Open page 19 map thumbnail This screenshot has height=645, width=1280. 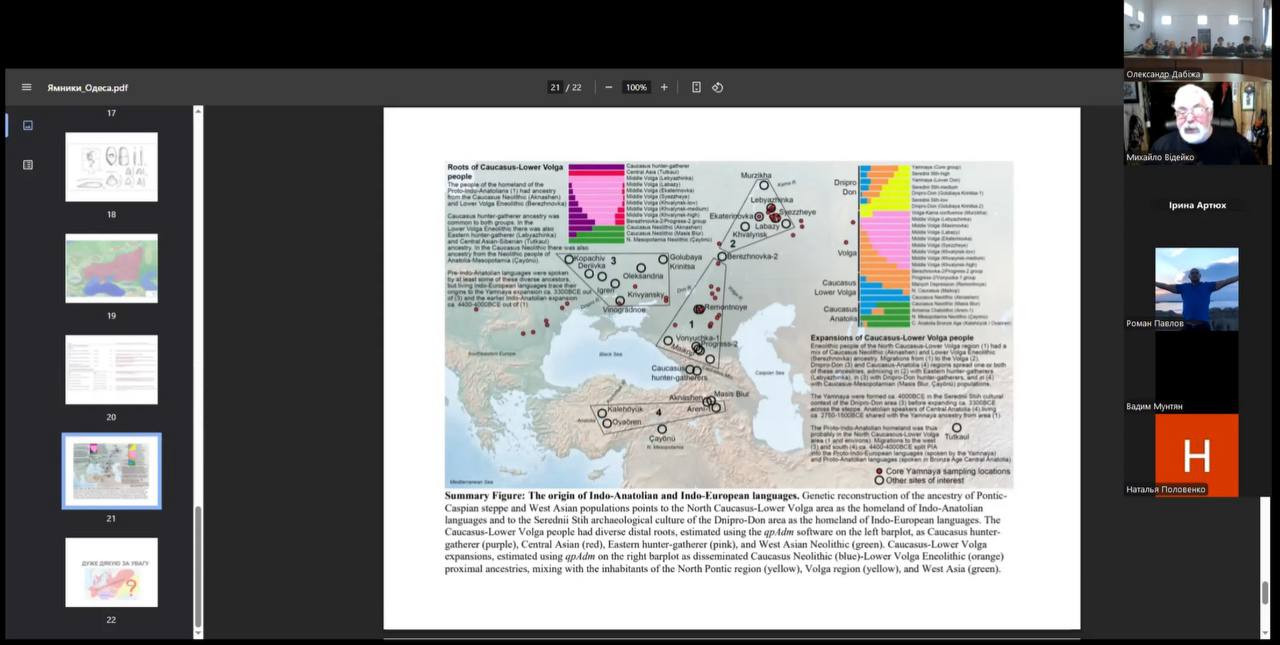[x=111, y=268]
